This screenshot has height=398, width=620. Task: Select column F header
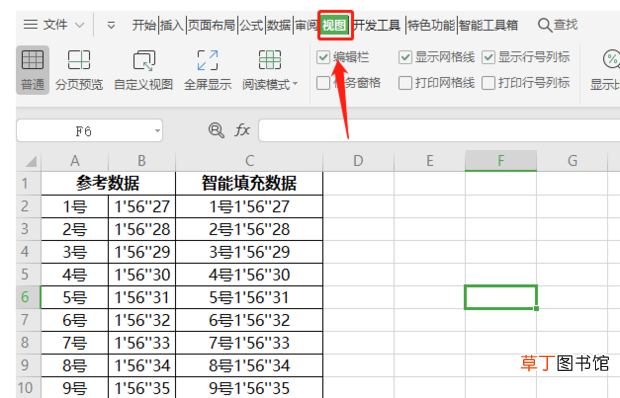(x=501, y=161)
